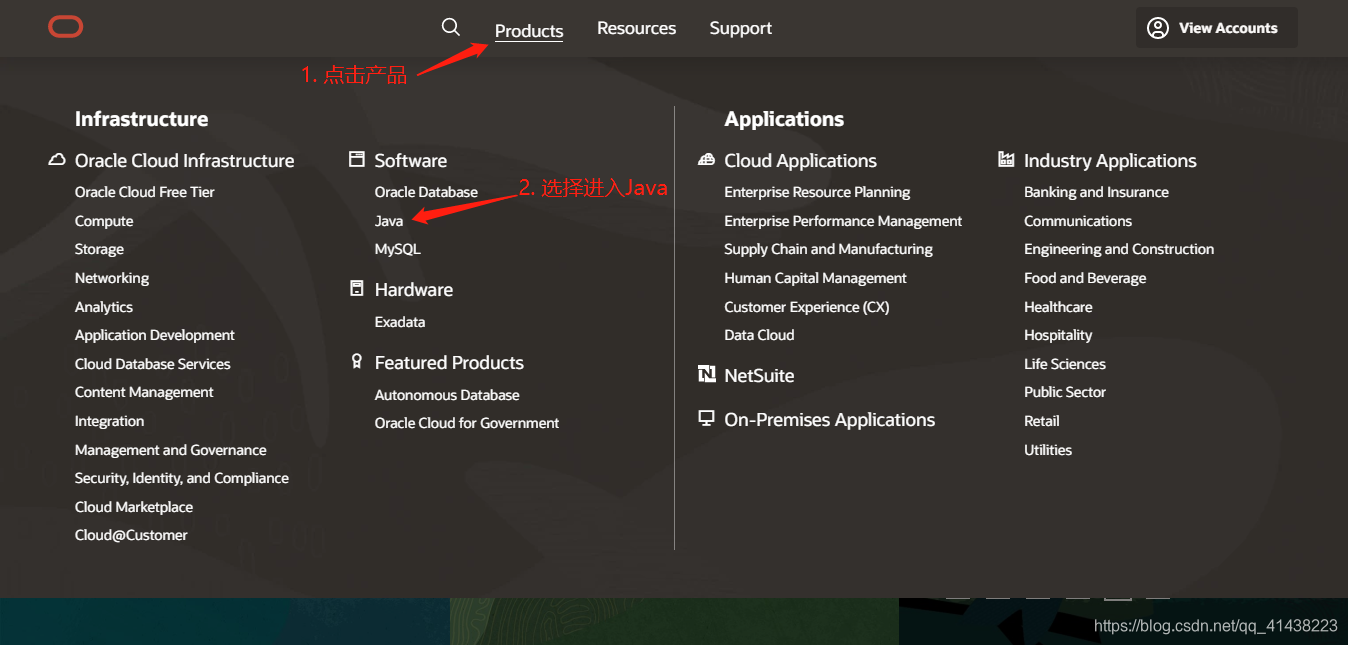Image resolution: width=1348 pixels, height=645 pixels.
Task: Choose Java under Software
Action: 389,221
